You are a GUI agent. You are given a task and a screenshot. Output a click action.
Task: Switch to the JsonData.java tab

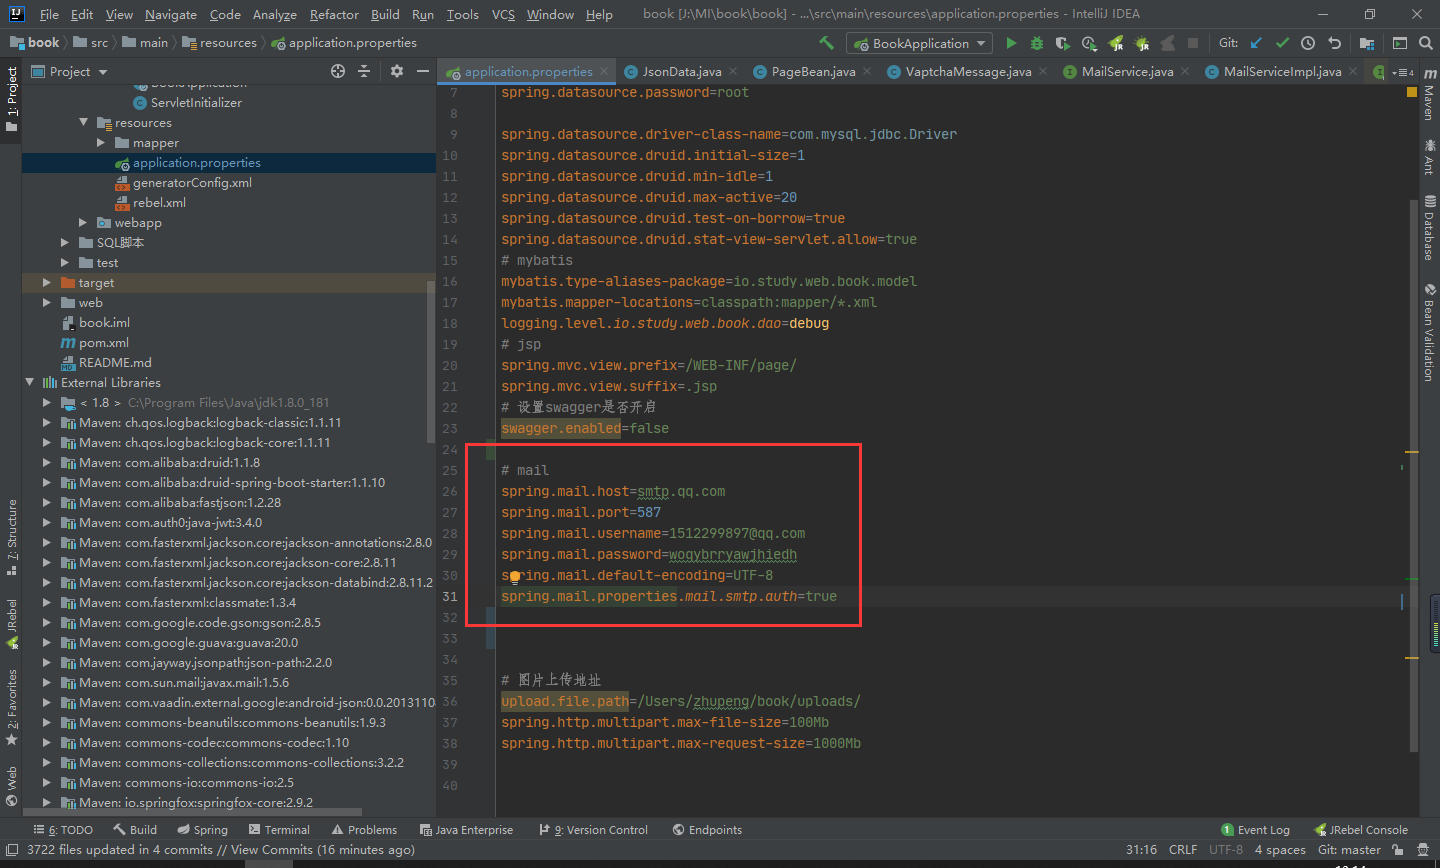[x=680, y=71]
